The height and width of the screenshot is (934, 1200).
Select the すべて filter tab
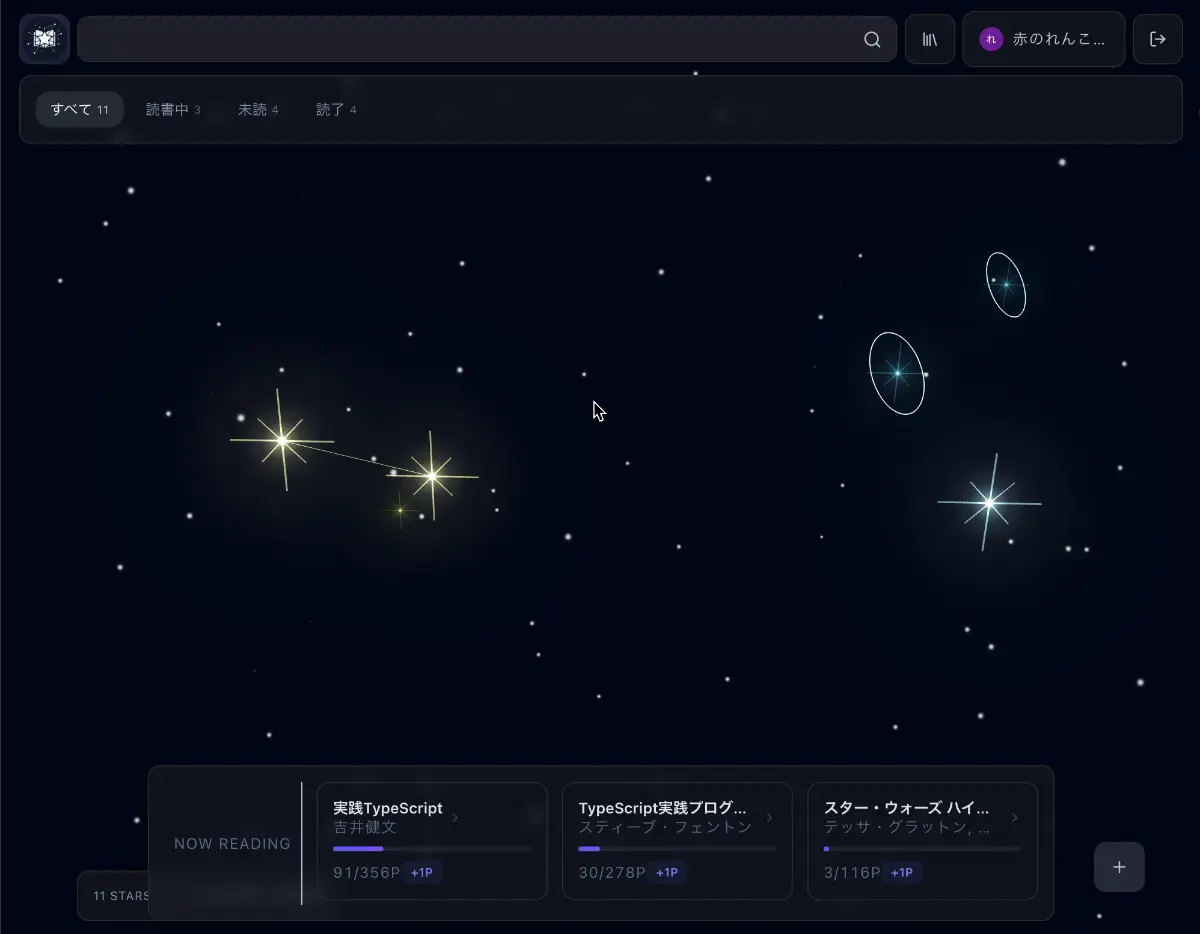click(79, 110)
